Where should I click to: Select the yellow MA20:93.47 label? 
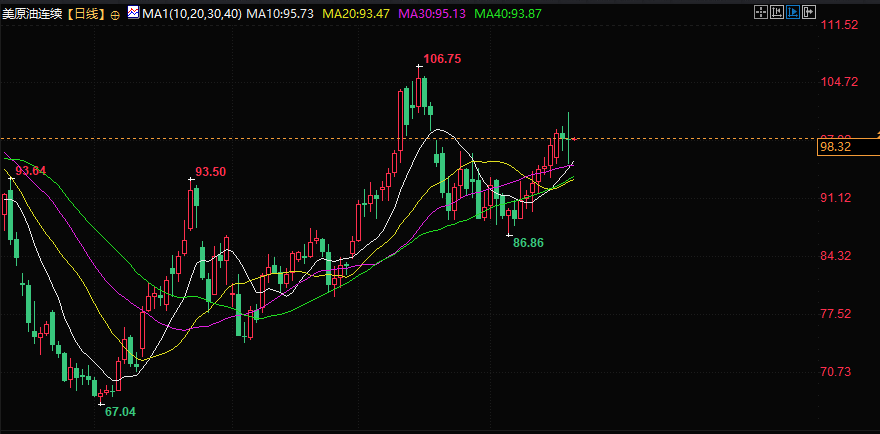coord(356,13)
